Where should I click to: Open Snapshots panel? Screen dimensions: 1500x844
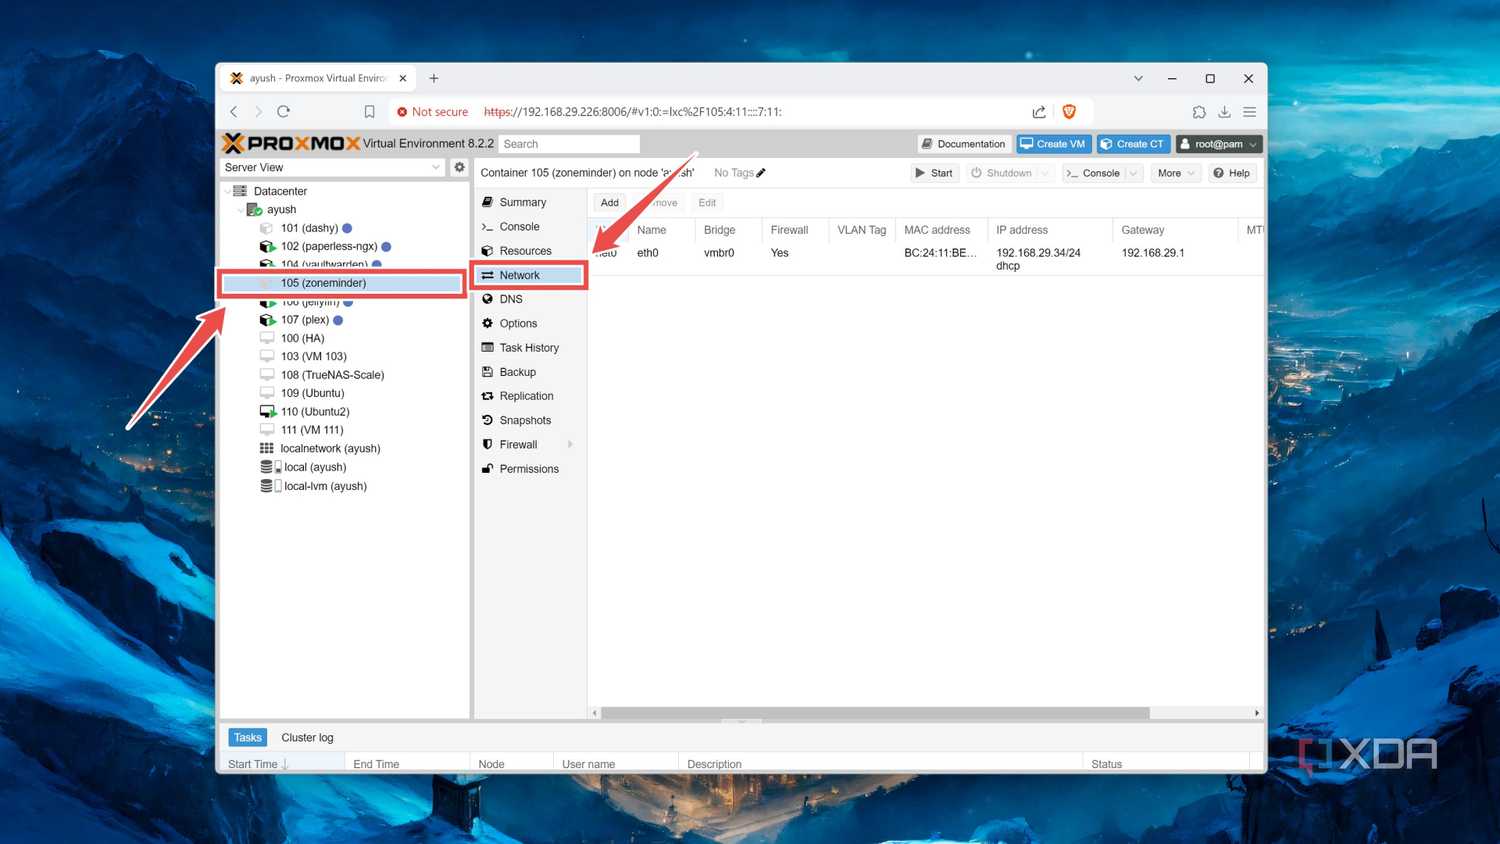(525, 420)
